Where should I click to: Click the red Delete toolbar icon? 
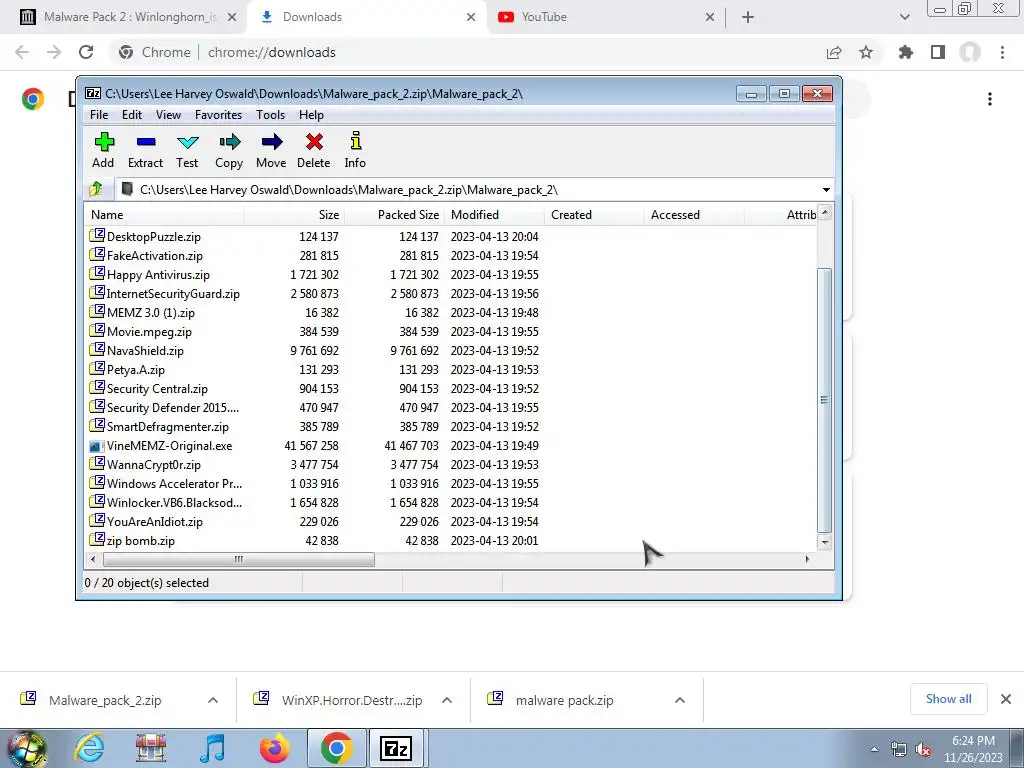(x=313, y=150)
